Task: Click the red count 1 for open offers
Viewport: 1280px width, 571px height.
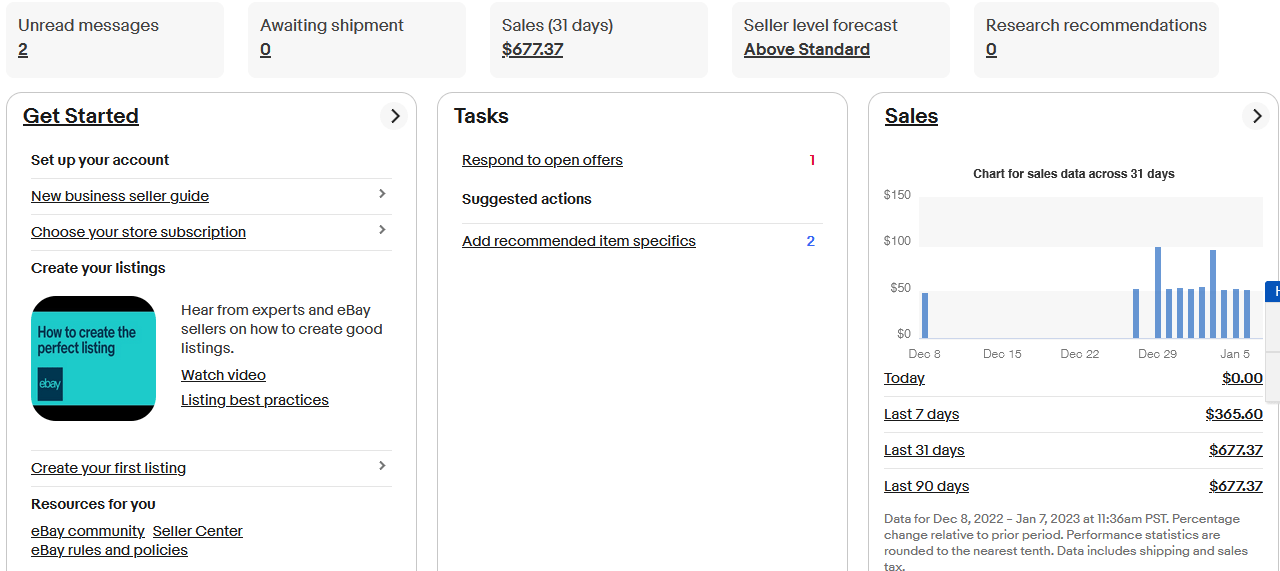Action: [x=812, y=160]
